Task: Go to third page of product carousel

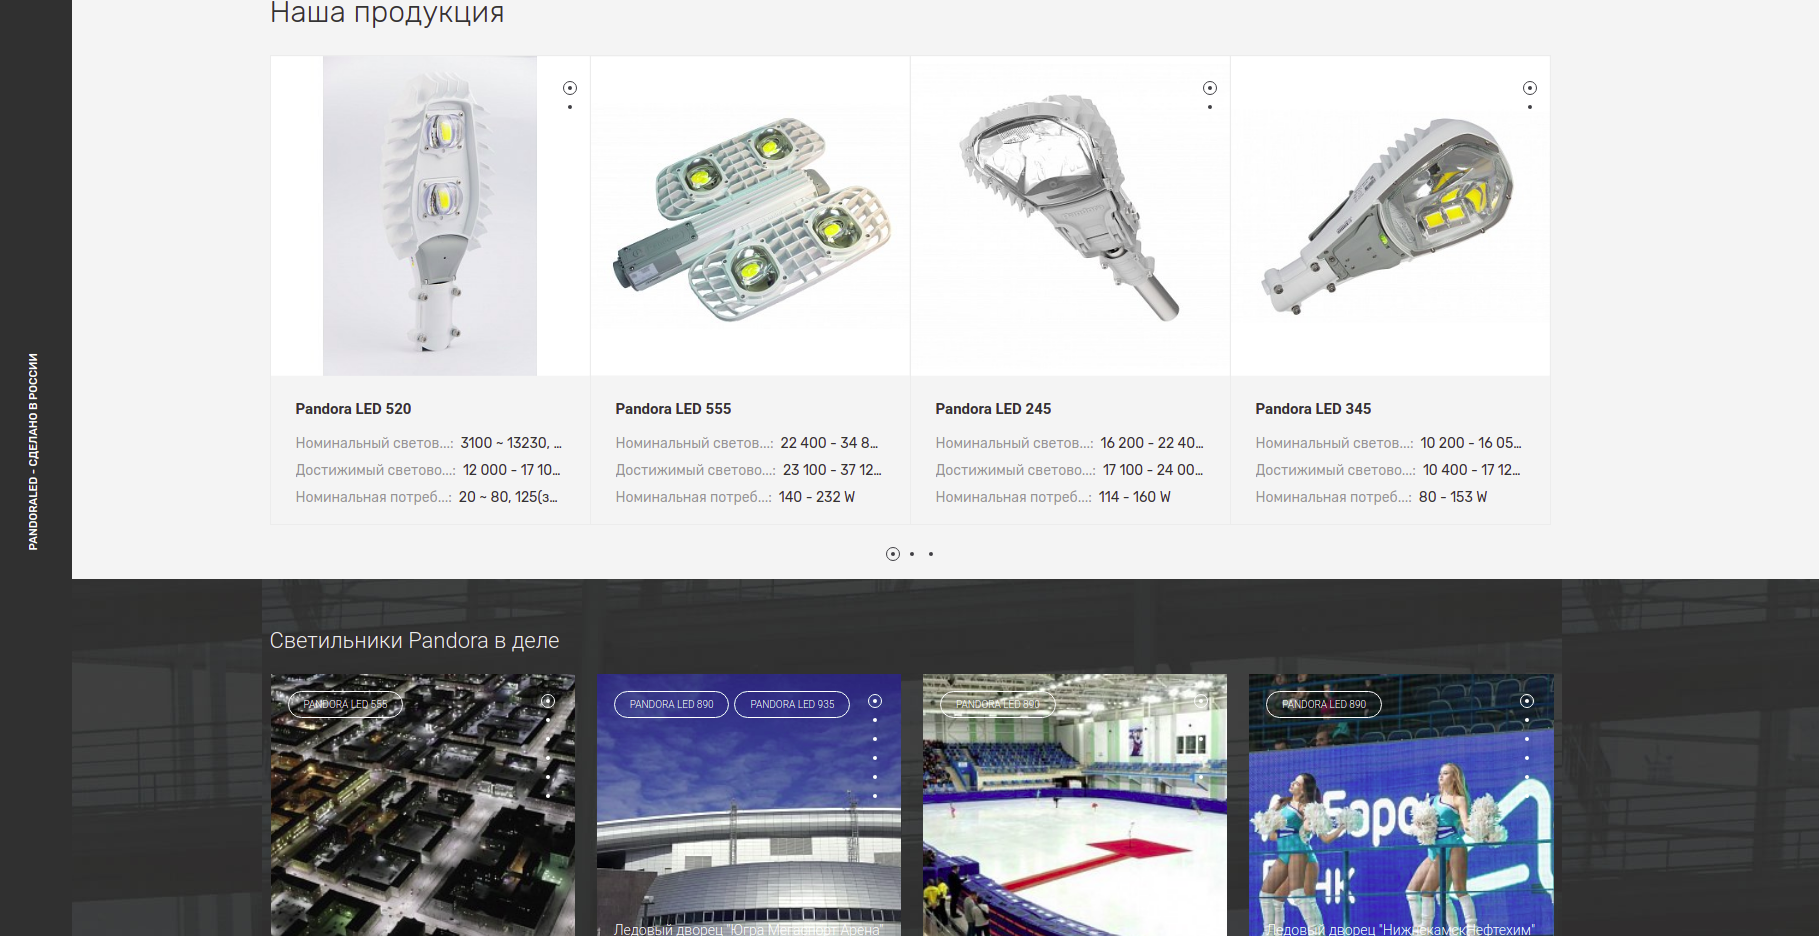Action: tap(931, 554)
